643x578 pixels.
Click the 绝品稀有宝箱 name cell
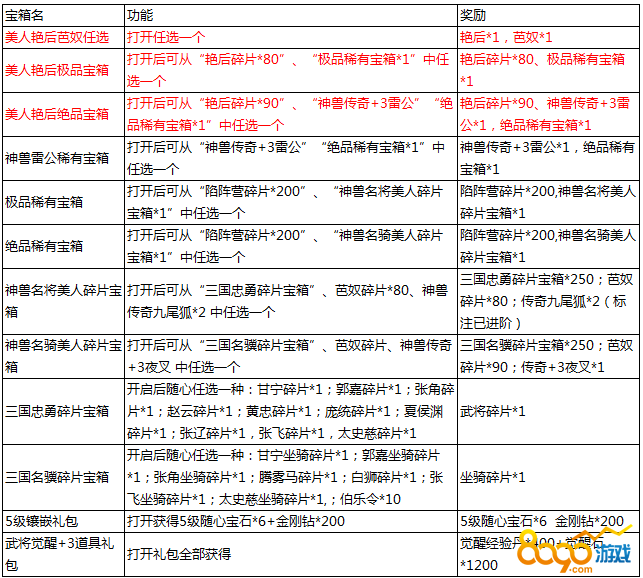[x=44, y=245]
